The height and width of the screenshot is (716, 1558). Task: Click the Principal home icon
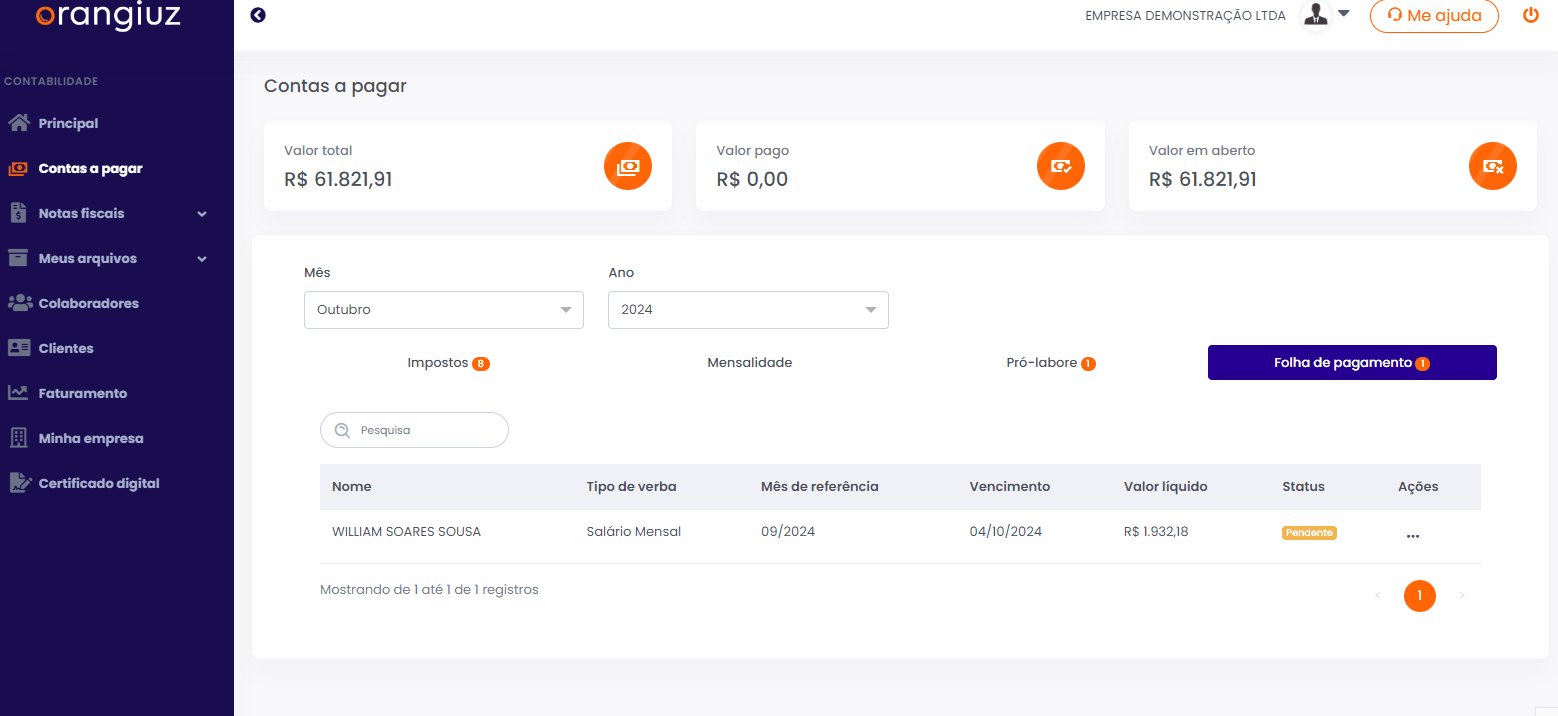click(18, 123)
